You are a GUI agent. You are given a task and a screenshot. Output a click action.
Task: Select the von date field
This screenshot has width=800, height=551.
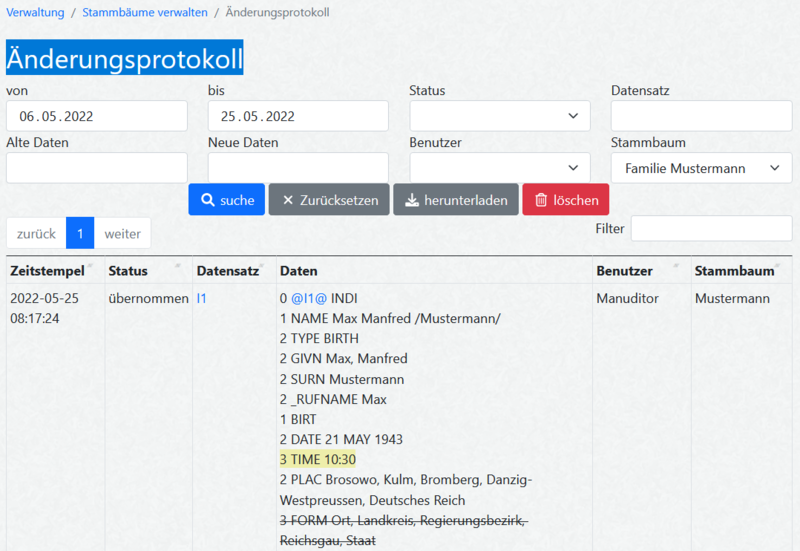point(96,116)
